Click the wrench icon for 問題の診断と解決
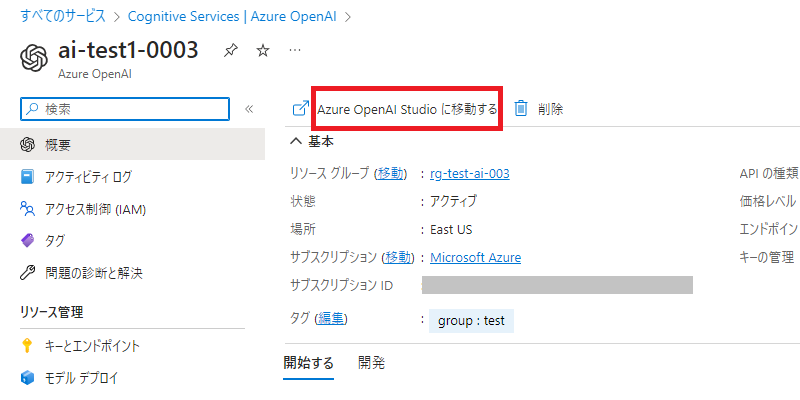 tap(28, 273)
